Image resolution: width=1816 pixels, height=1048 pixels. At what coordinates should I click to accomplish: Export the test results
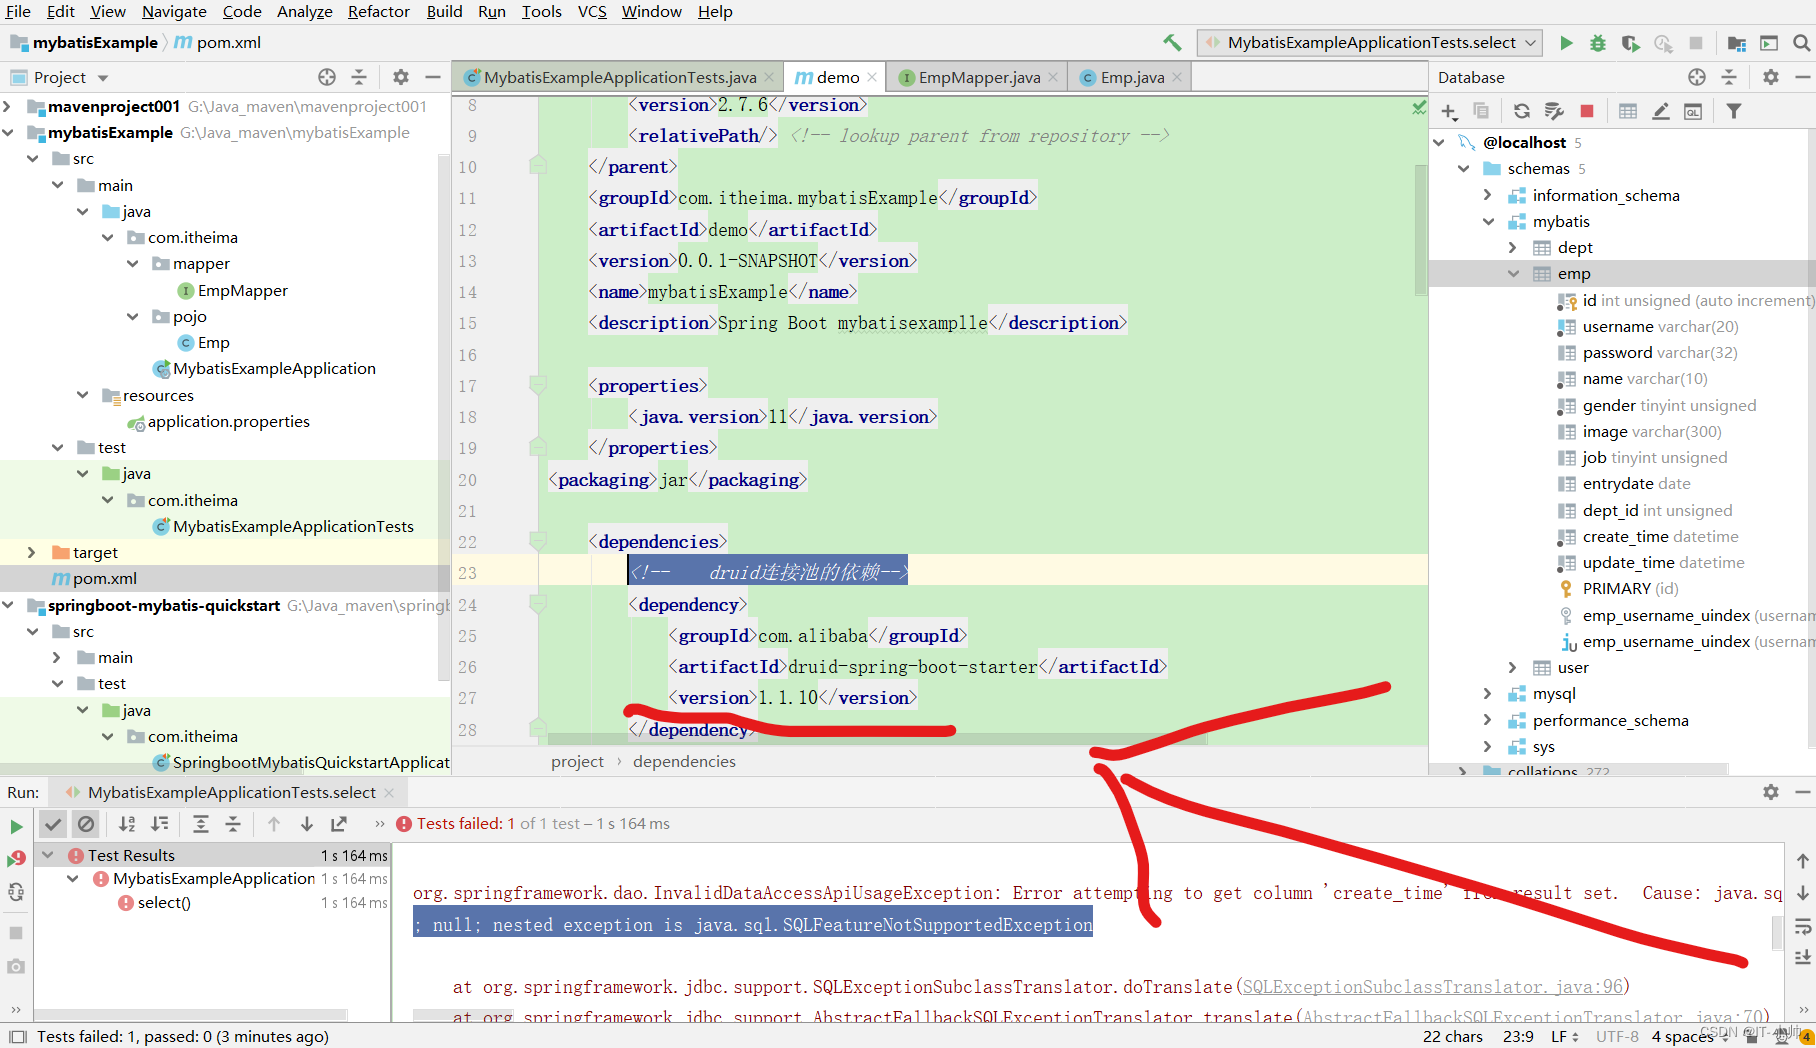point(338,824)
